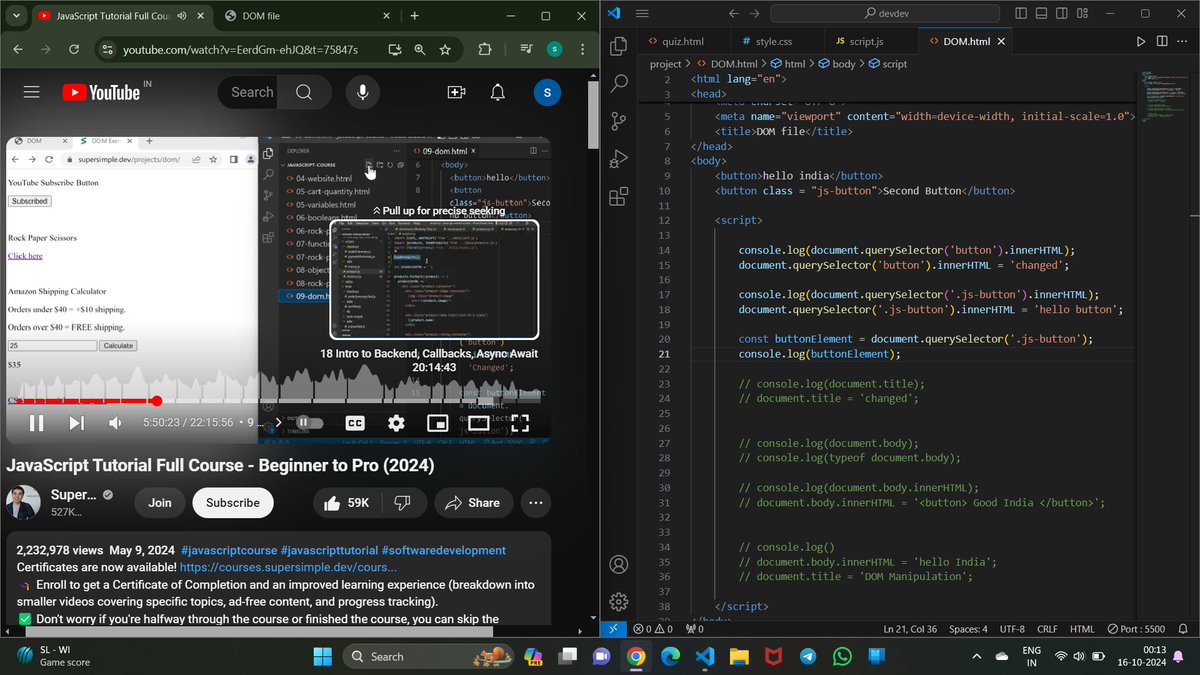Split the VS Code editor right
Screen dimensions: 1200x675
[1163, 42]
